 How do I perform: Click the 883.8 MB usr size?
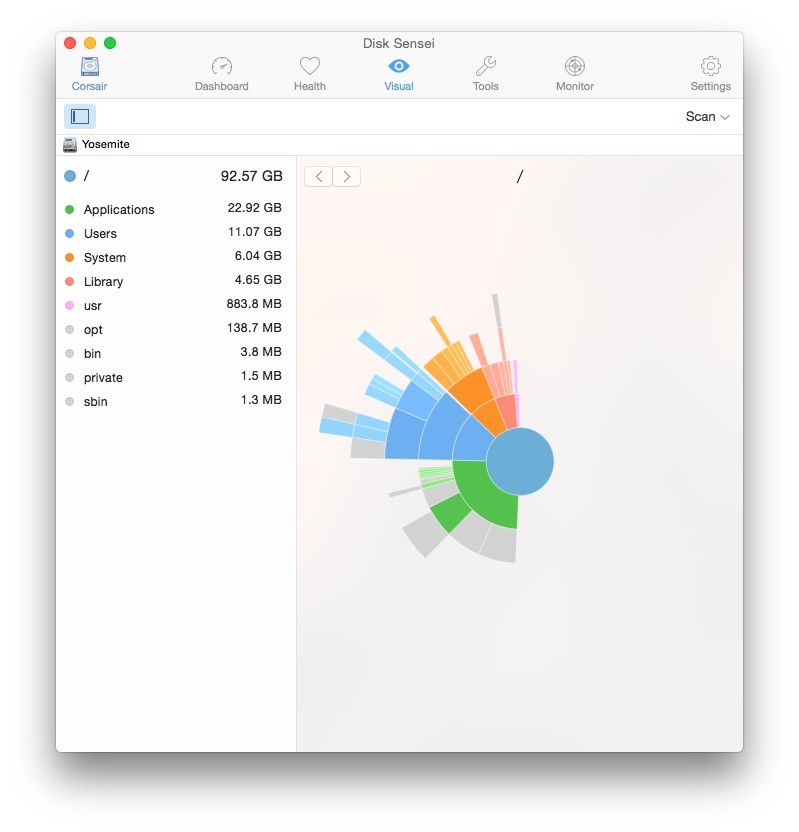pos(254,304)
